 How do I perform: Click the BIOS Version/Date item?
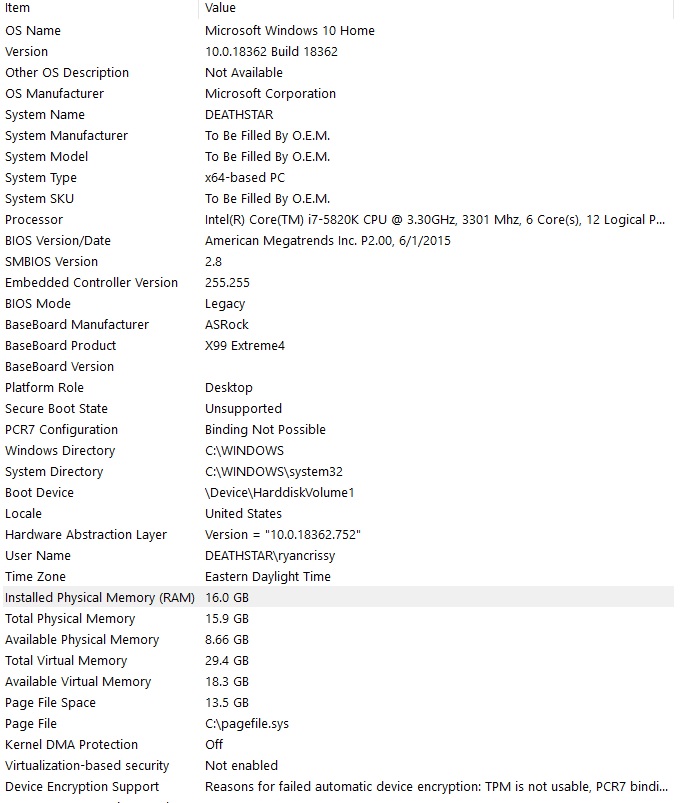(58, 241)
